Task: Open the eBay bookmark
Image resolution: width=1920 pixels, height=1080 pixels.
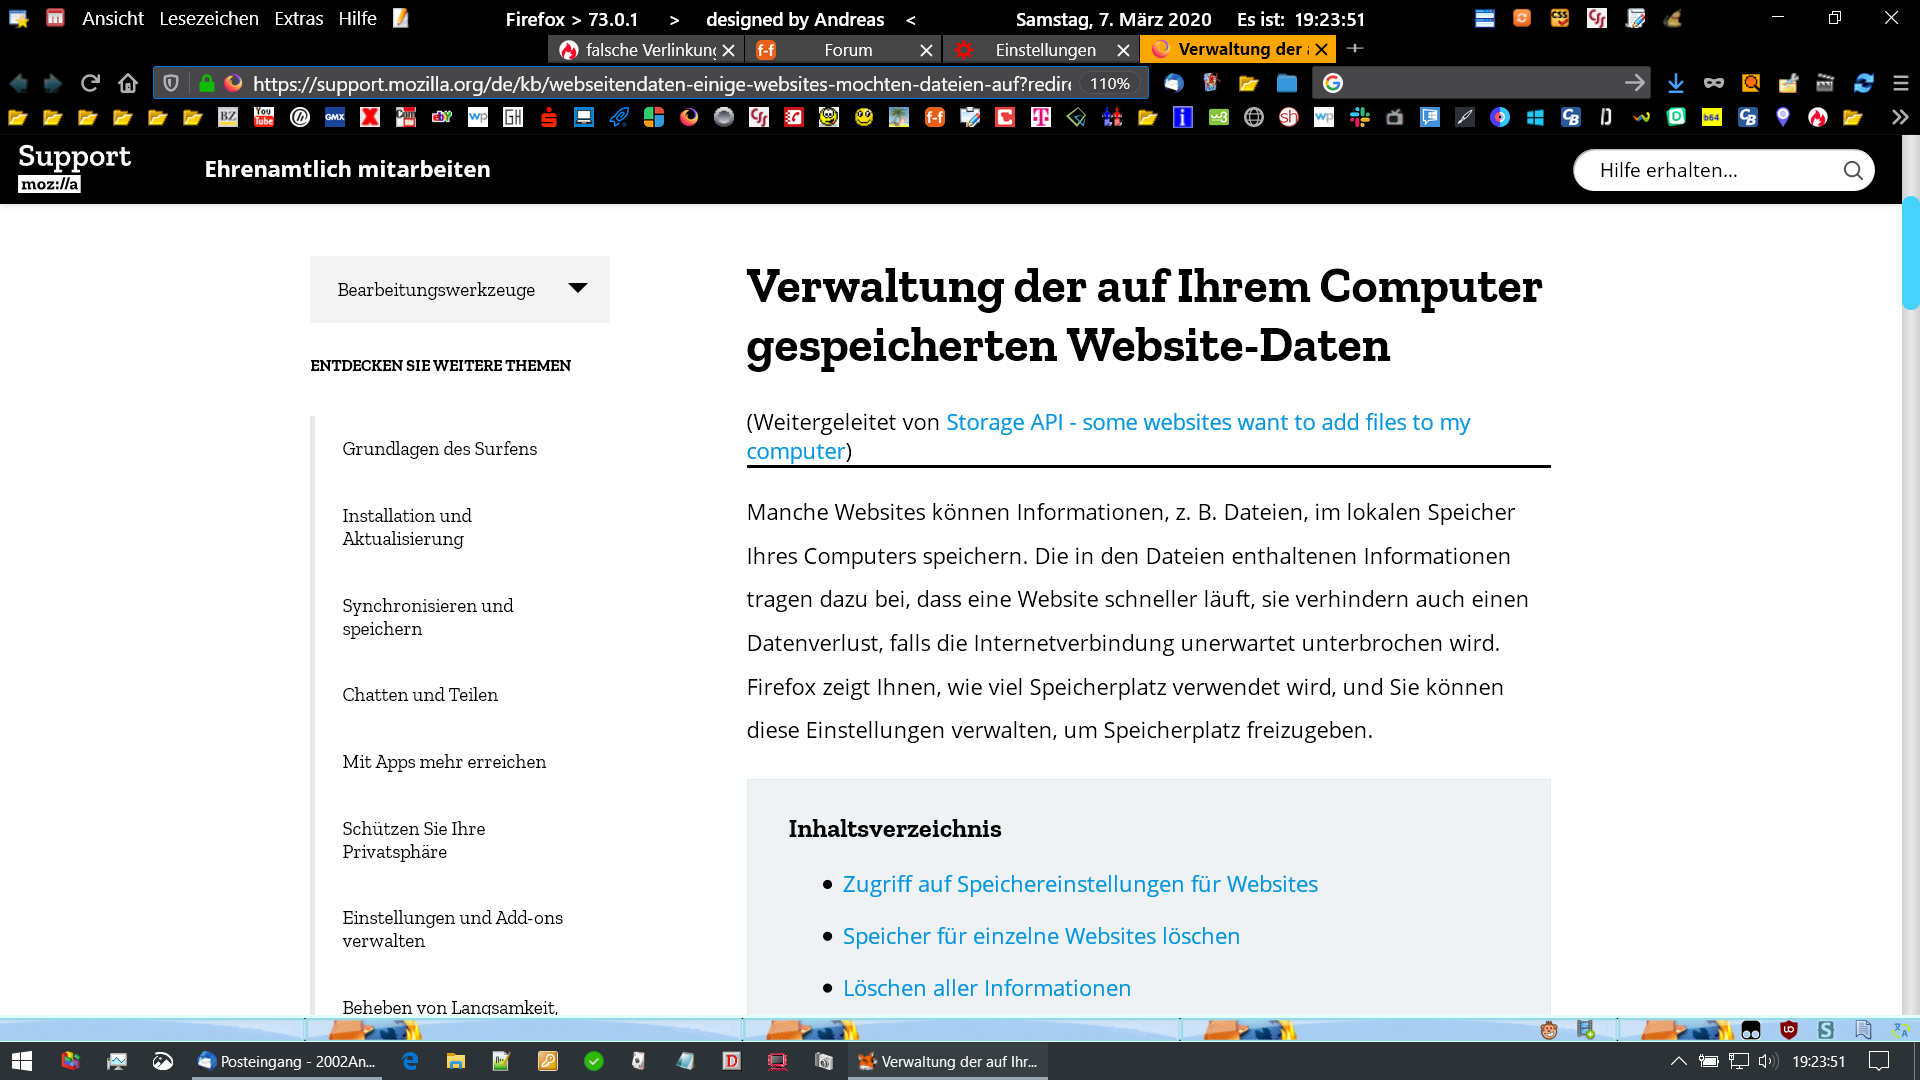Action: (x=441, y=117)
